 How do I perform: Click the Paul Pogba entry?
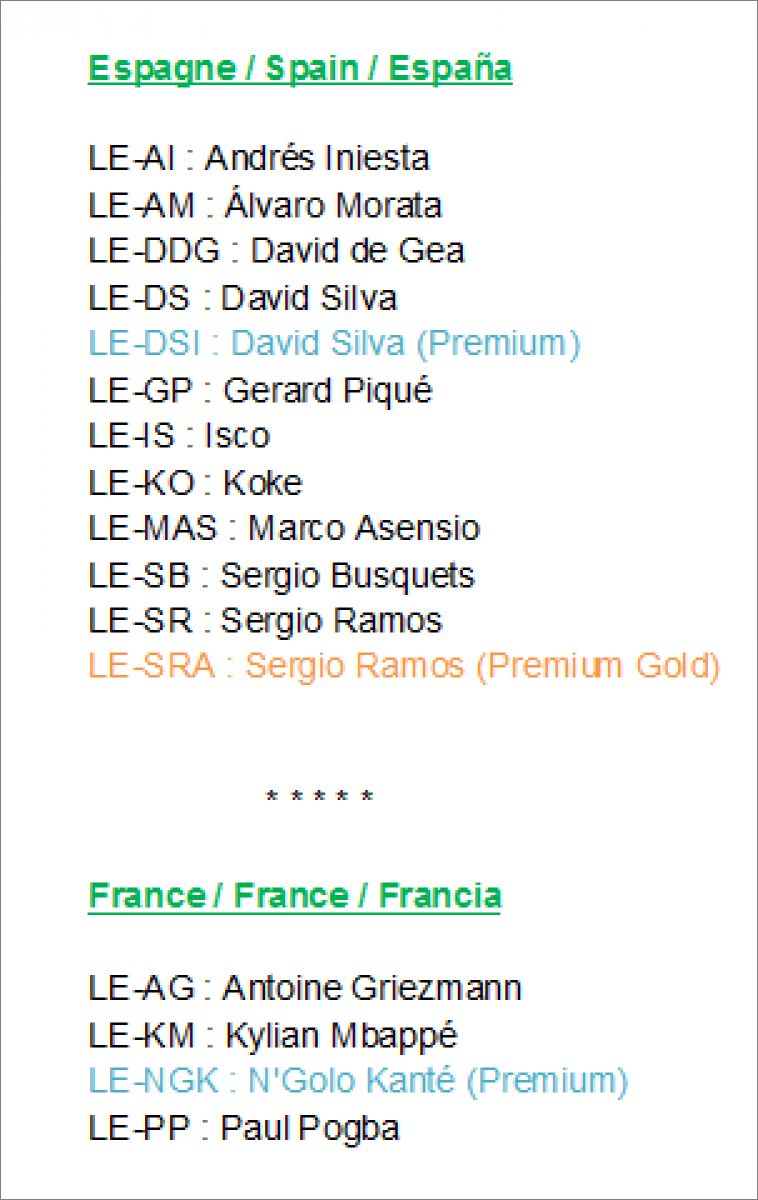click(x=244, y=1128)
